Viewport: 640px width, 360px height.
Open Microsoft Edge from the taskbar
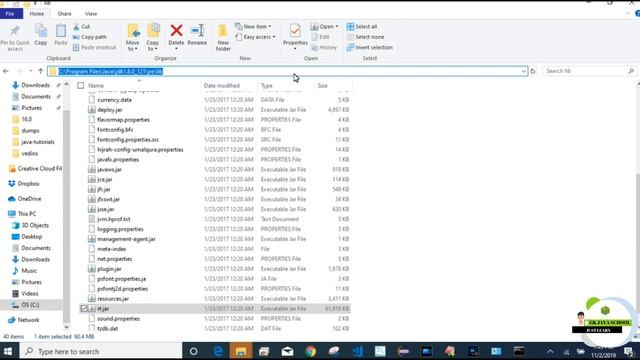point(218,351)
